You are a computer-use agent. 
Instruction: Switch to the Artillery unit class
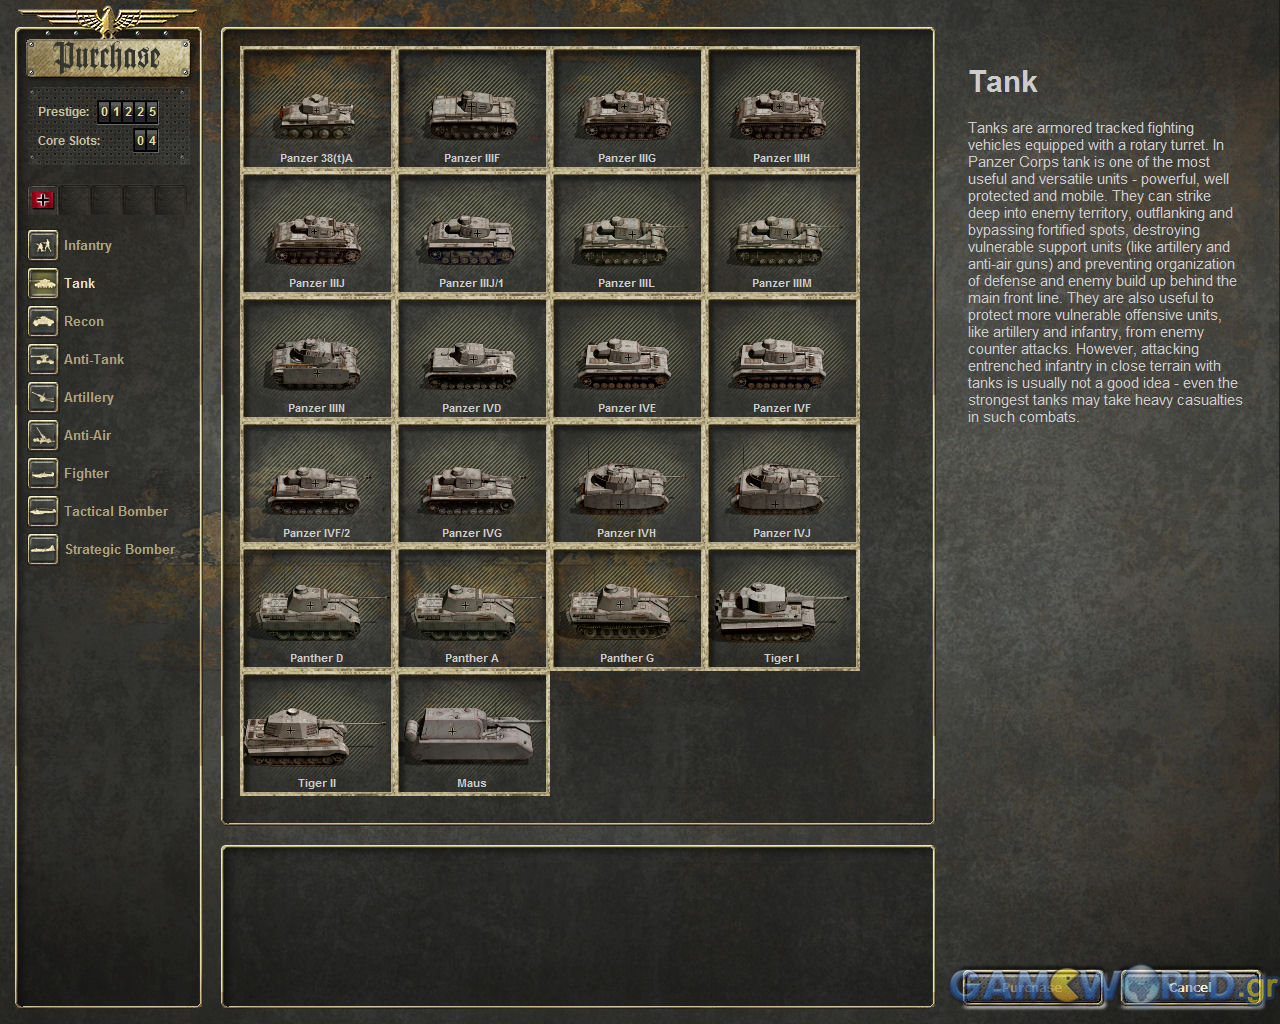[x=43, y=397]
